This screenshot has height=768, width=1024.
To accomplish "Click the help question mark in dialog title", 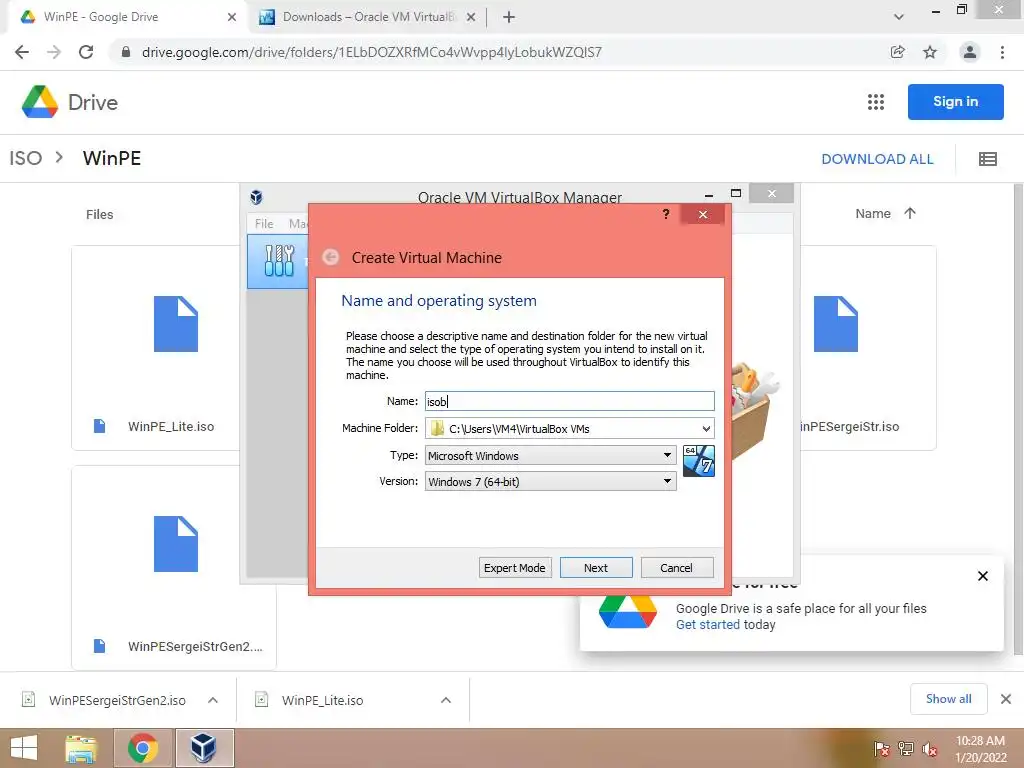I will [665, 214].
